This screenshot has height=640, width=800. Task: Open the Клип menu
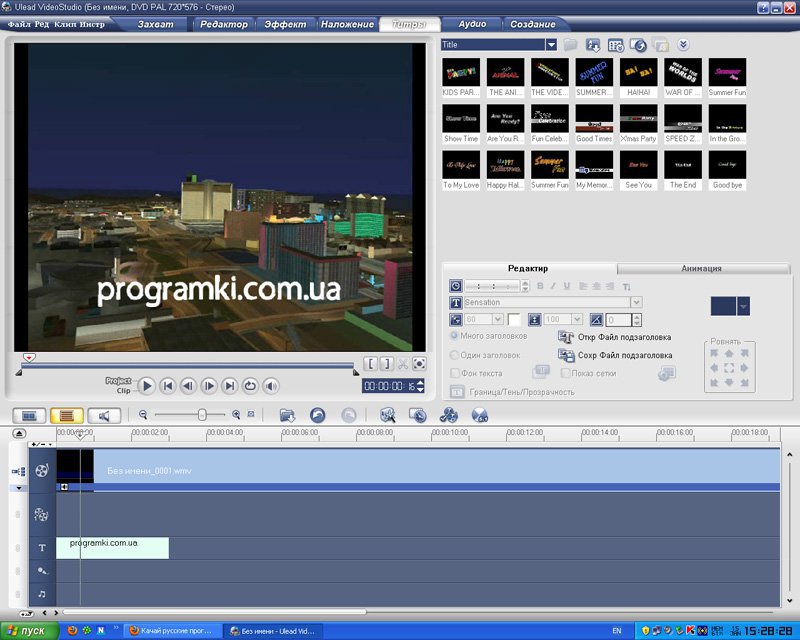[x=65, y=24]
